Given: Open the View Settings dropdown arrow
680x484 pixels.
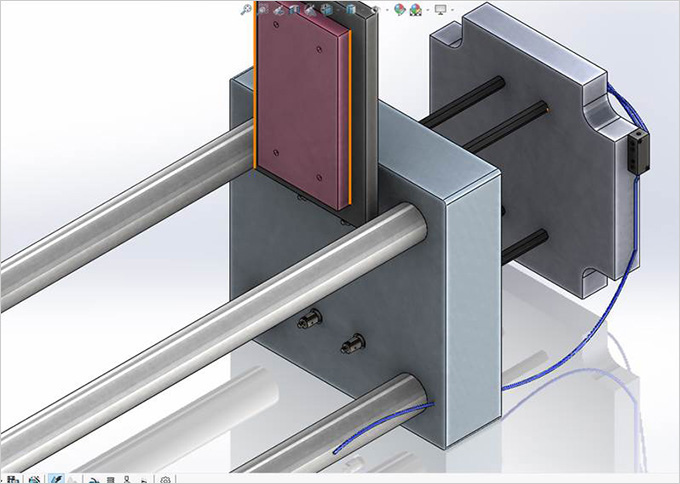Looking at the screenshot, I should pyautogui.click(x=453, y=10).
